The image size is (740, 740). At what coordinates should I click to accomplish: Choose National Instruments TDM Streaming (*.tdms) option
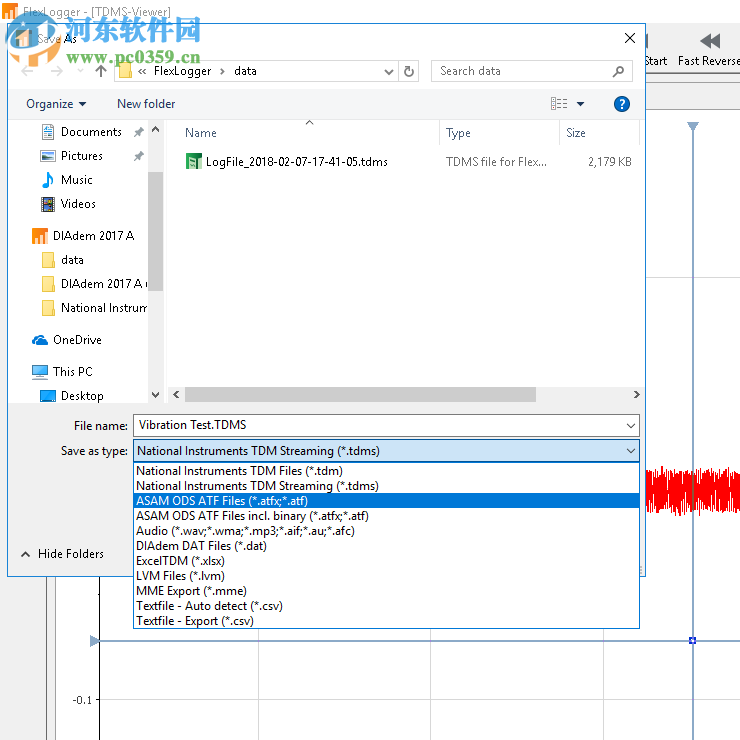point(386,486)
